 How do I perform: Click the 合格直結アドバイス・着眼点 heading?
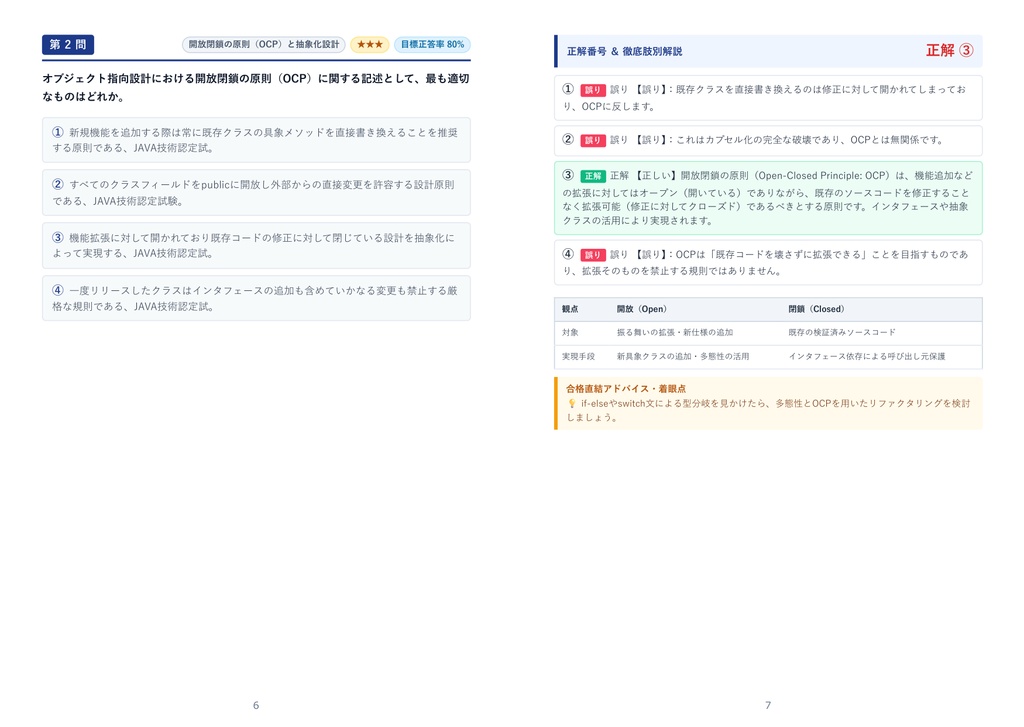(626, 389)
